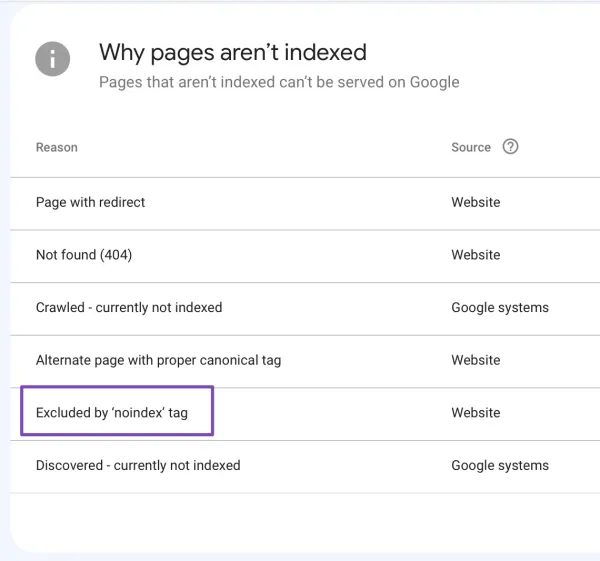600x561 pixels.
Task: Select the 'Not found (404)' reason
Action: (x=84, y=255)
